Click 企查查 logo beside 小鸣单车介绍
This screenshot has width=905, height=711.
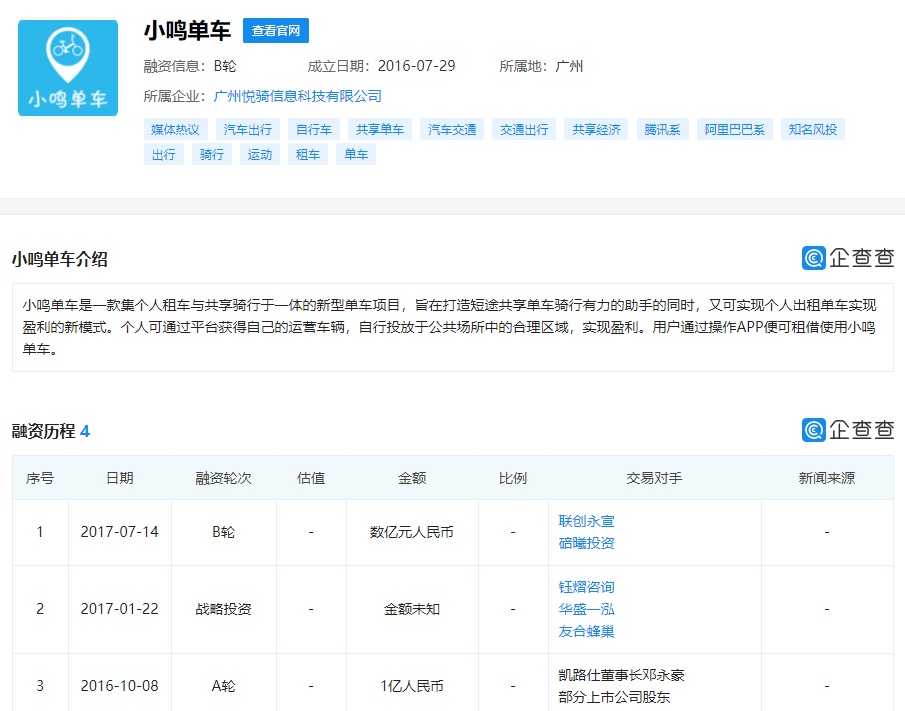point(848,258)
